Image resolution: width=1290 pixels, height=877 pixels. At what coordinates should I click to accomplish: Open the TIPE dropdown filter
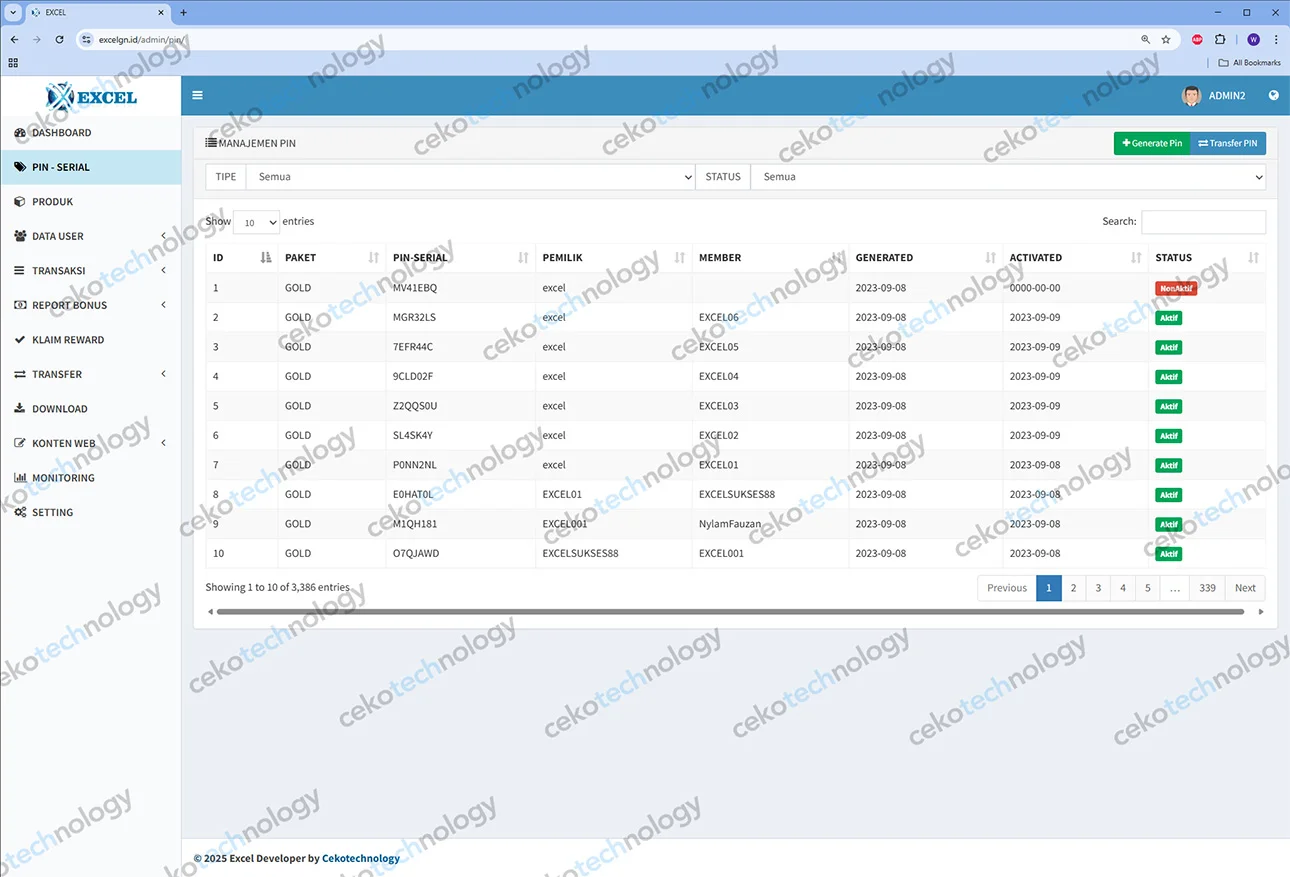click(x=470, y=177)
